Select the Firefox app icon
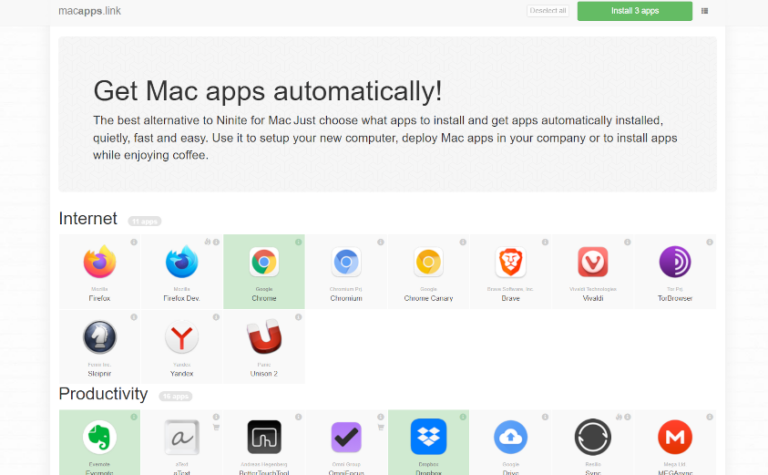The width and height of the screenshot is (768, 475). 99,262
